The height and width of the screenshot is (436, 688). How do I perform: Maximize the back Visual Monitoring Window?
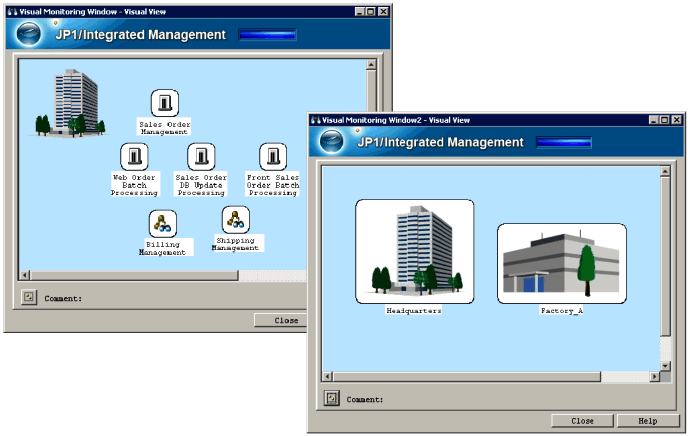coord(371,12)
